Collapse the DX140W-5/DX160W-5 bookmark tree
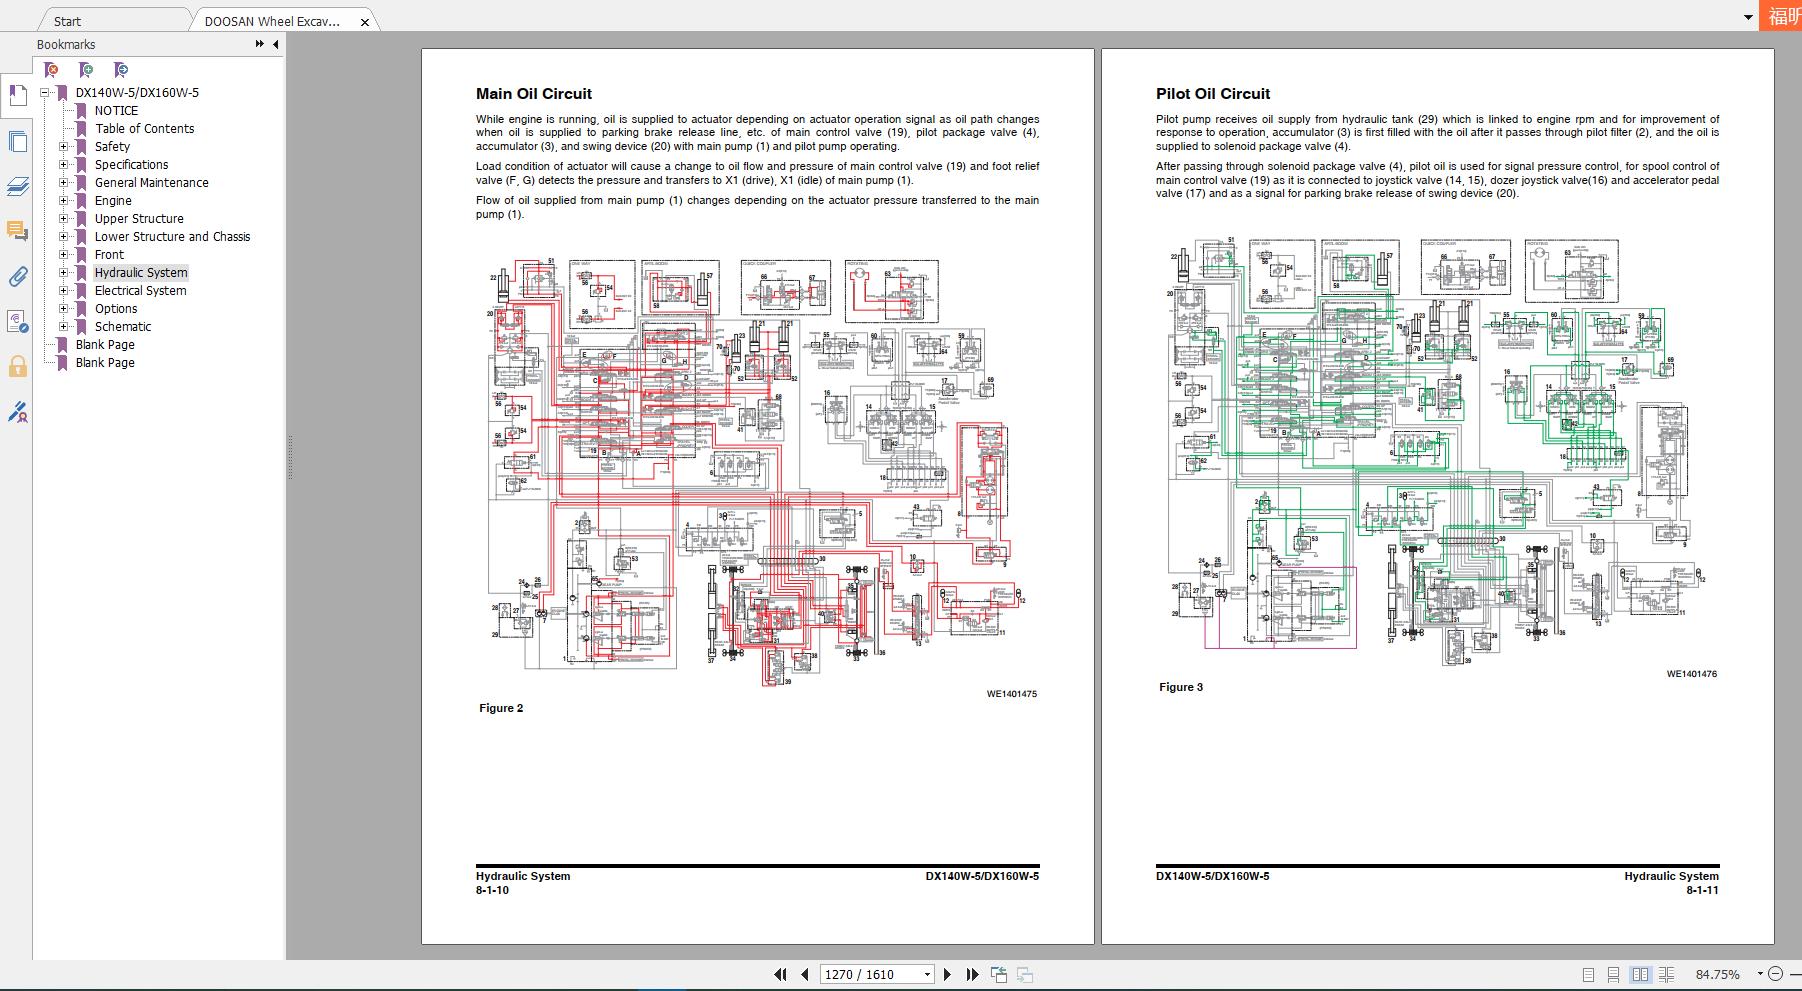This screenshot has width=1802, height=991. click(x=45, y=93)
